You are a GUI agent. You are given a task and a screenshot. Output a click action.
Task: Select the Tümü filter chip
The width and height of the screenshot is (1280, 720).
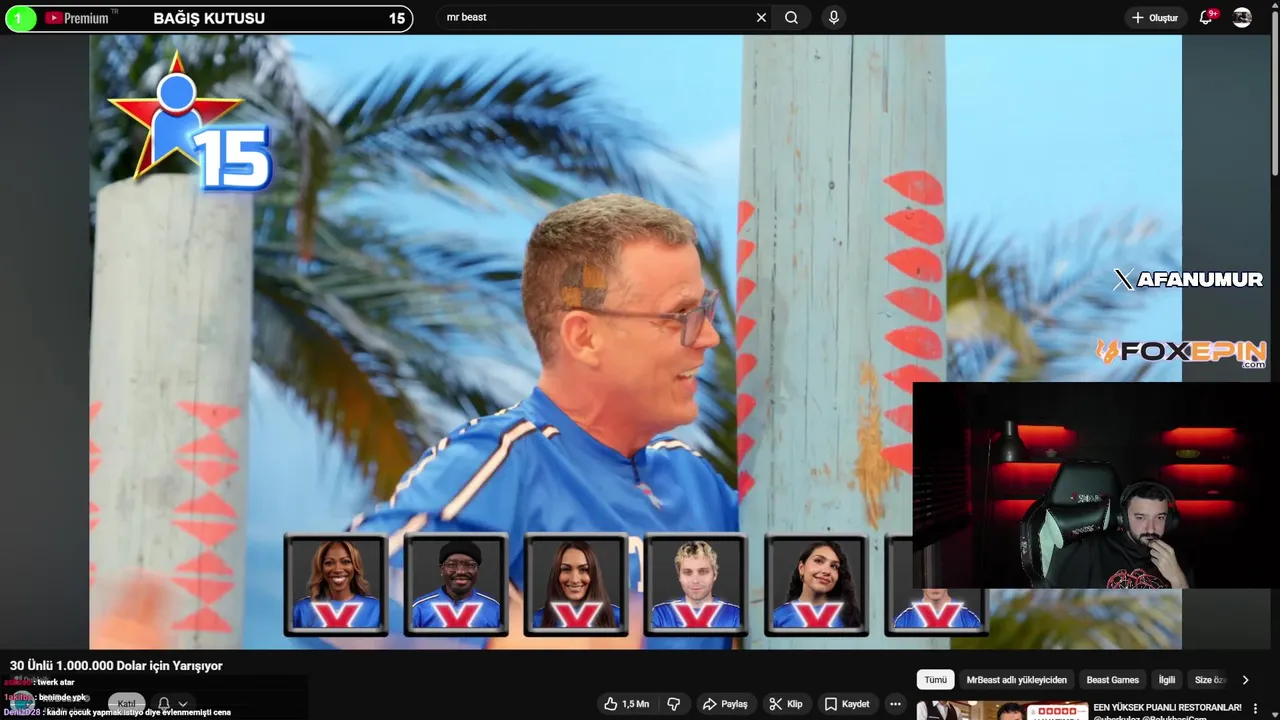[x=935, y=680]
